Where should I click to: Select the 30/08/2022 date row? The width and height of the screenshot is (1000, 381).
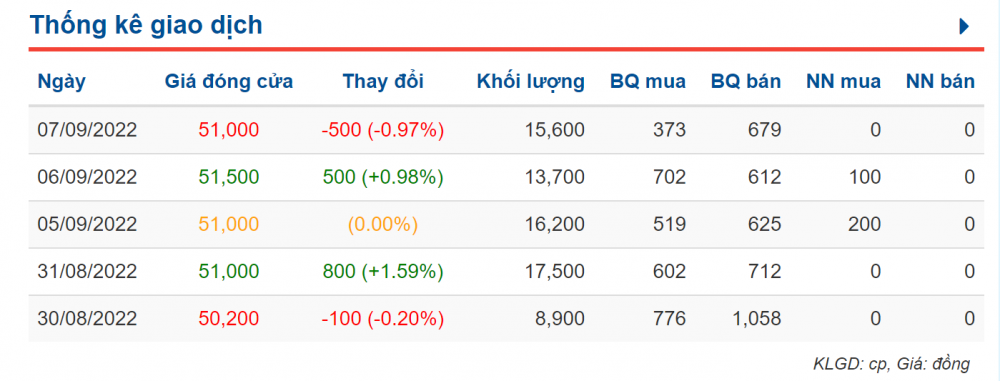pos(506,318)
